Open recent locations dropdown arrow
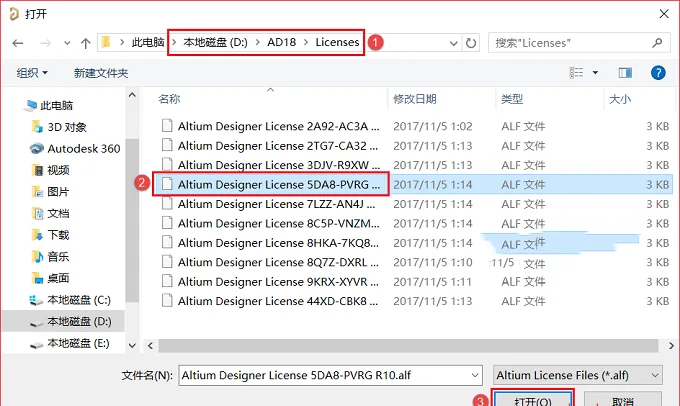680x406 pixels. click(x=67, y=43)
